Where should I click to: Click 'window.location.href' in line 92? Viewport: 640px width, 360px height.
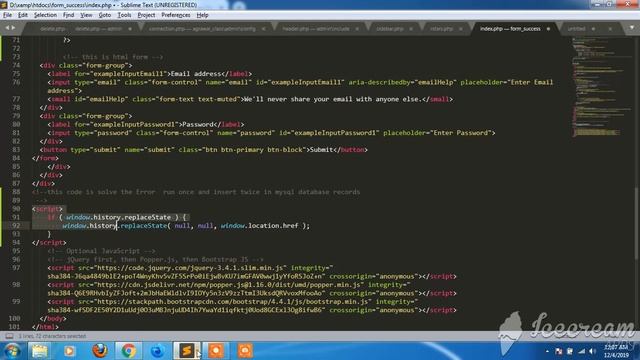pyautogui.click(x=260, y=226)
